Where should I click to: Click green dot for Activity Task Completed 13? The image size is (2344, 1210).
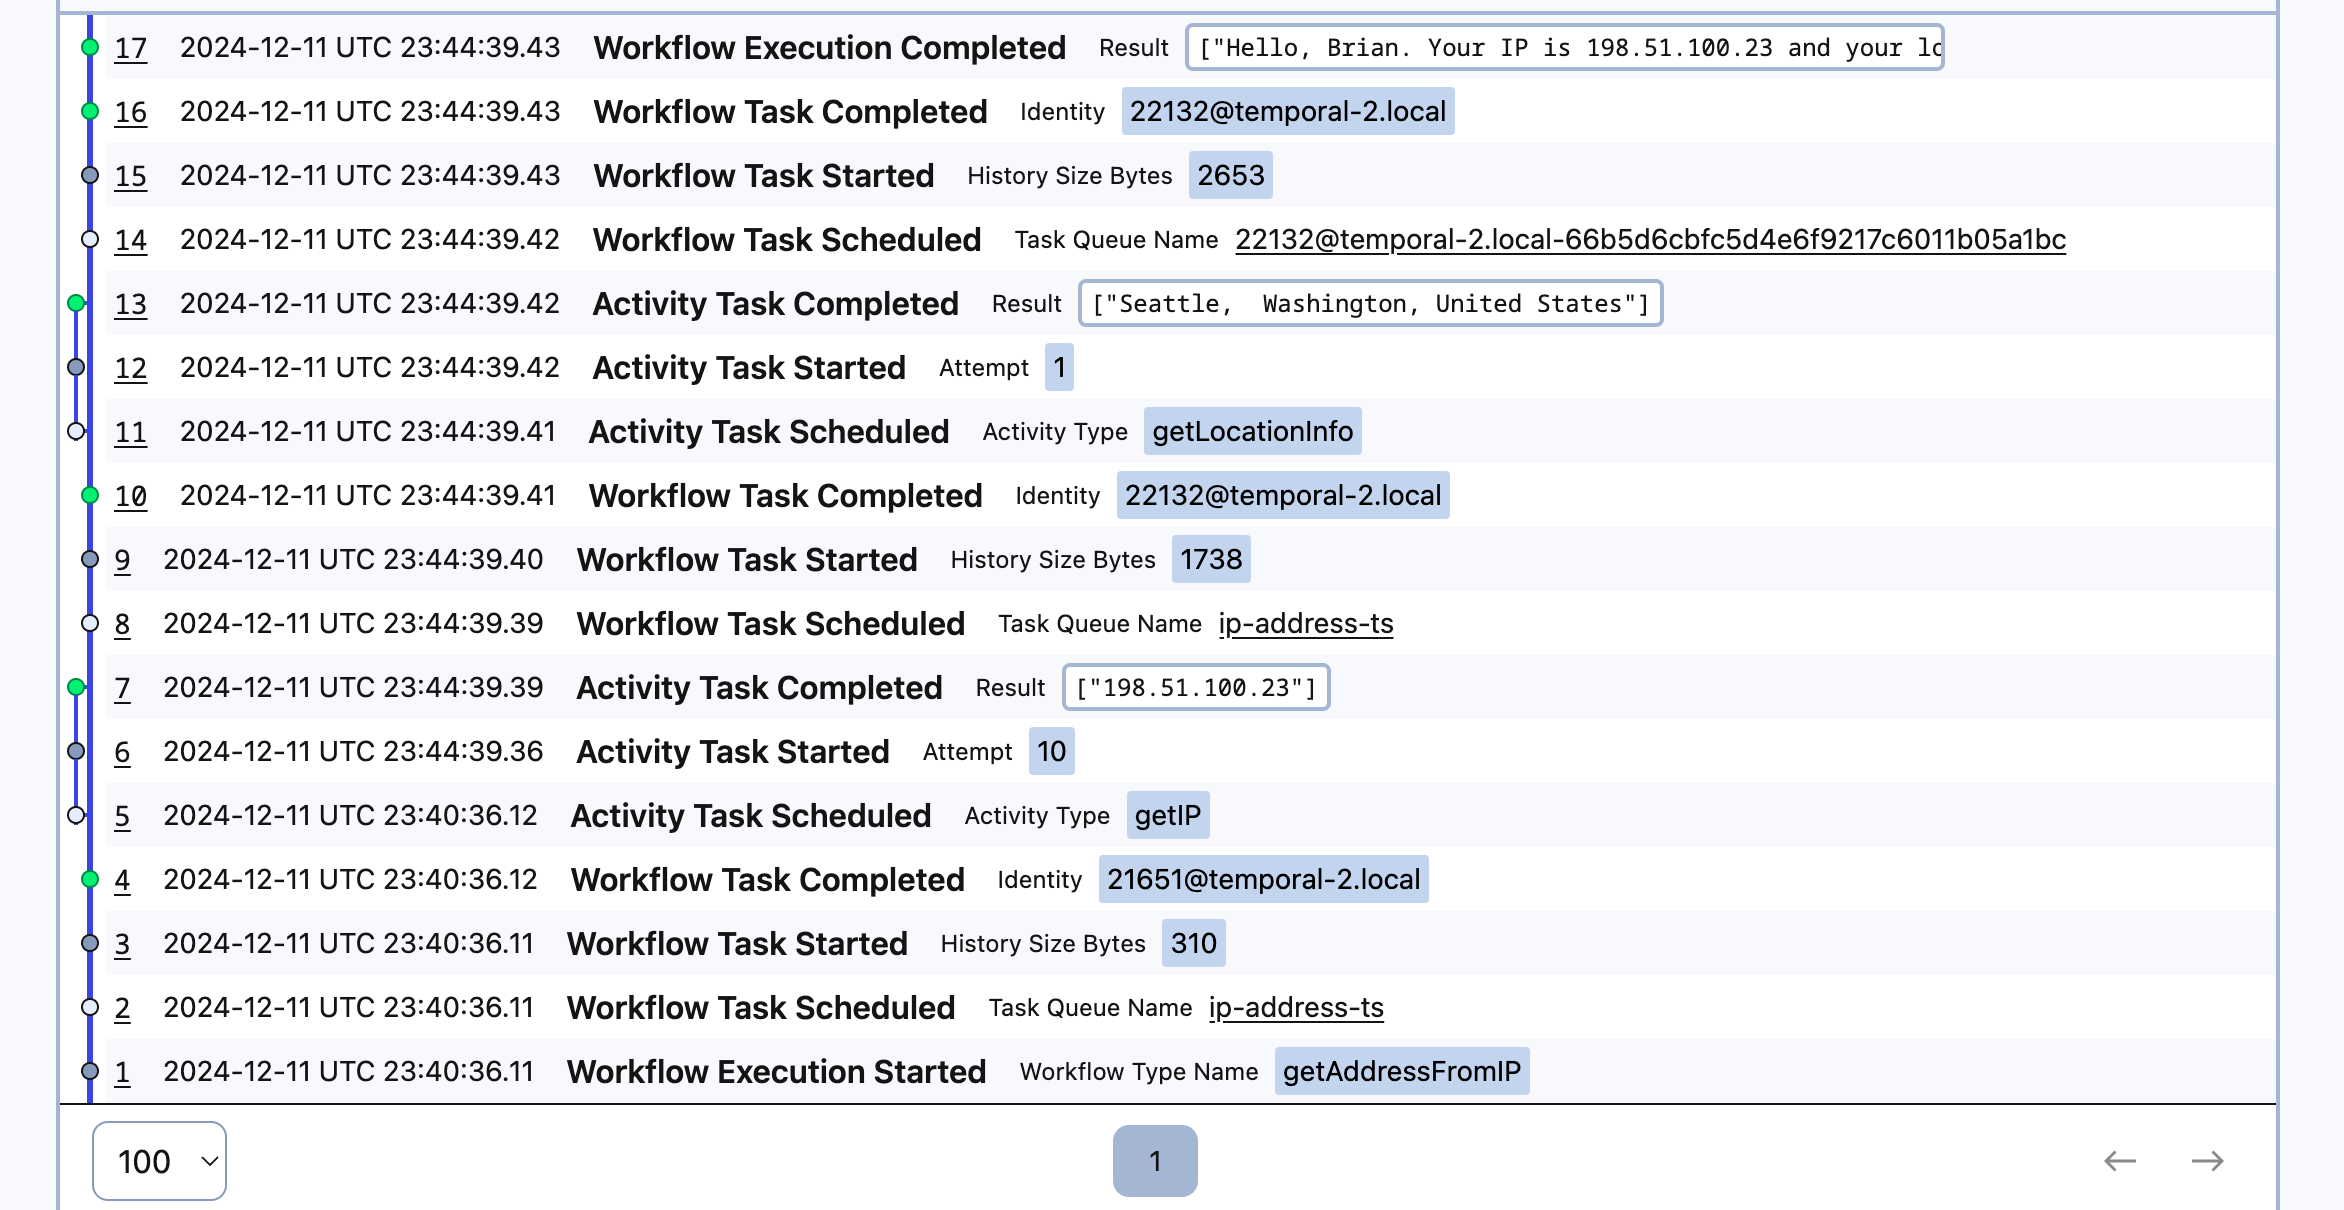tap(76, 303)
